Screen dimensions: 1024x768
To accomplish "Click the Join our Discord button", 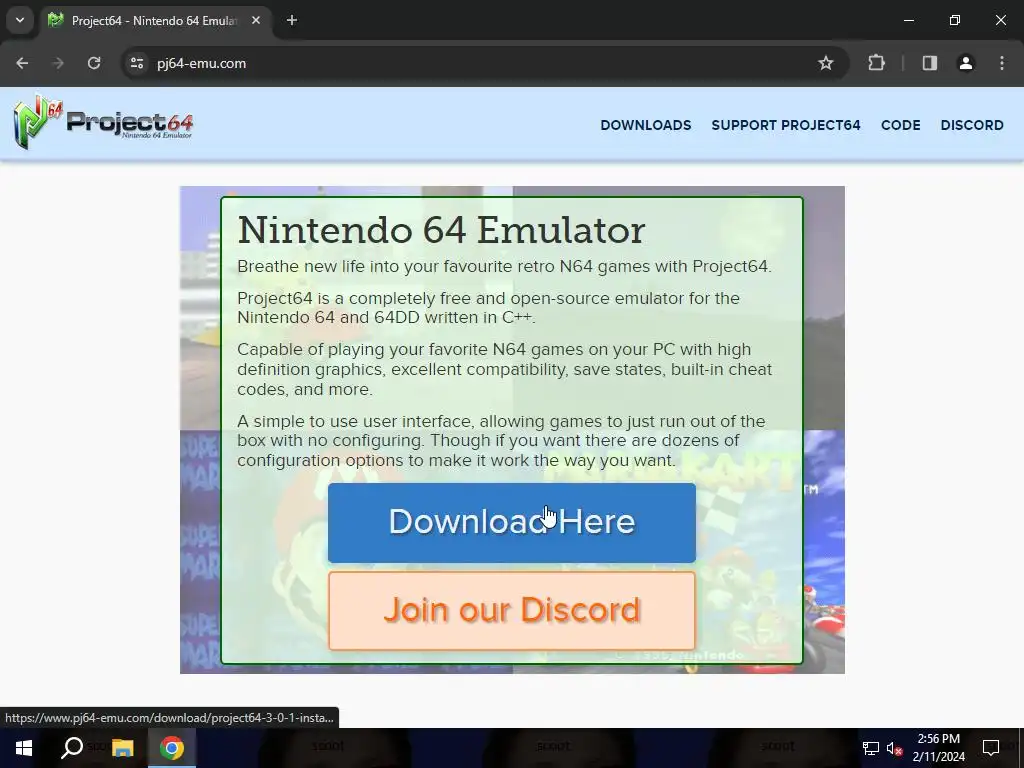I will pyautogui.click(x=512, y=611).
